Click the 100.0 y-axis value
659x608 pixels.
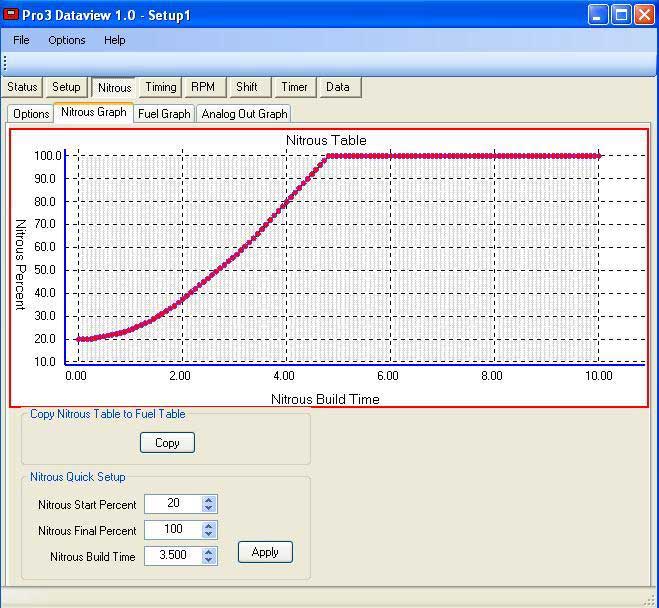(x=48, y=156)
